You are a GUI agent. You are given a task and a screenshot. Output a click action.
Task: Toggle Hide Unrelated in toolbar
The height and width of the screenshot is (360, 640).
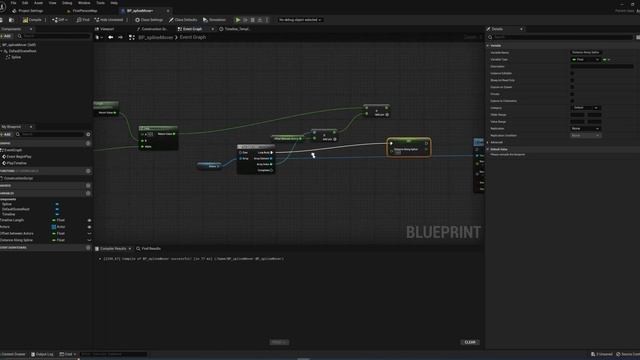[109, 20]
